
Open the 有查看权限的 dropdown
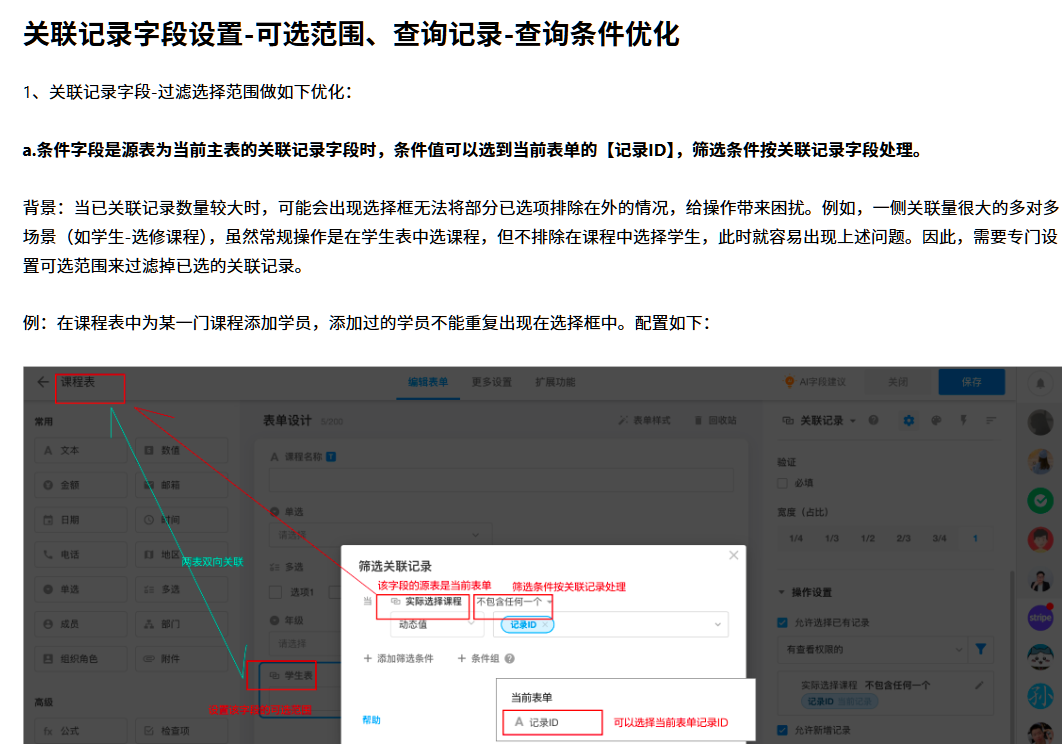click(873, 649)
